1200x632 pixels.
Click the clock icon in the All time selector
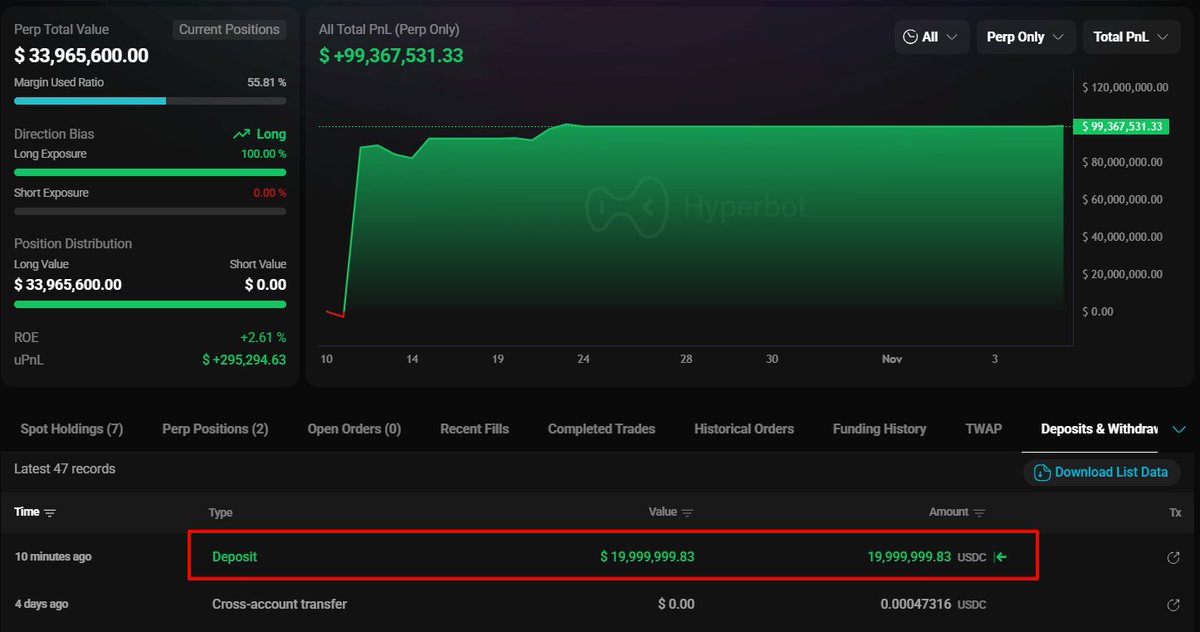point(910,37)
